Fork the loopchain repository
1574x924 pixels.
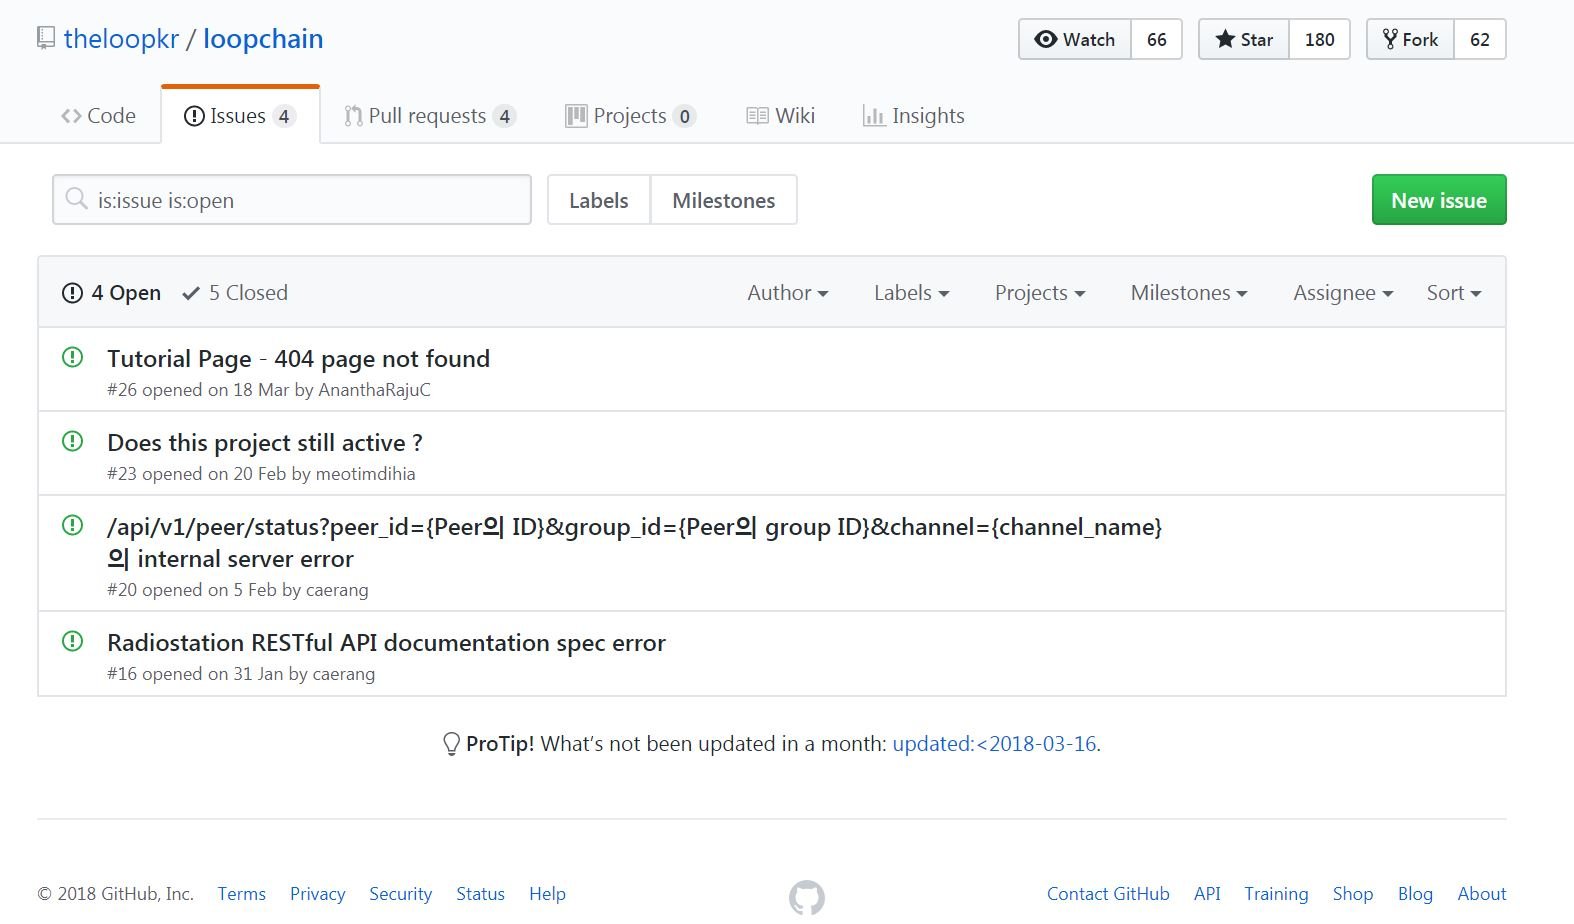[x=1410, y=39]
